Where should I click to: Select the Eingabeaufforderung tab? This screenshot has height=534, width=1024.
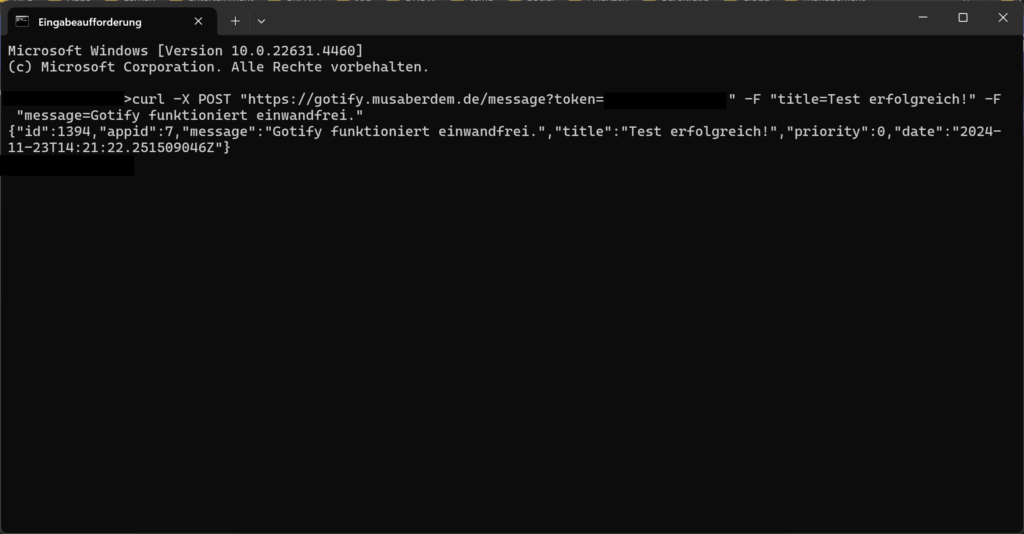click(x=95, y=21)
